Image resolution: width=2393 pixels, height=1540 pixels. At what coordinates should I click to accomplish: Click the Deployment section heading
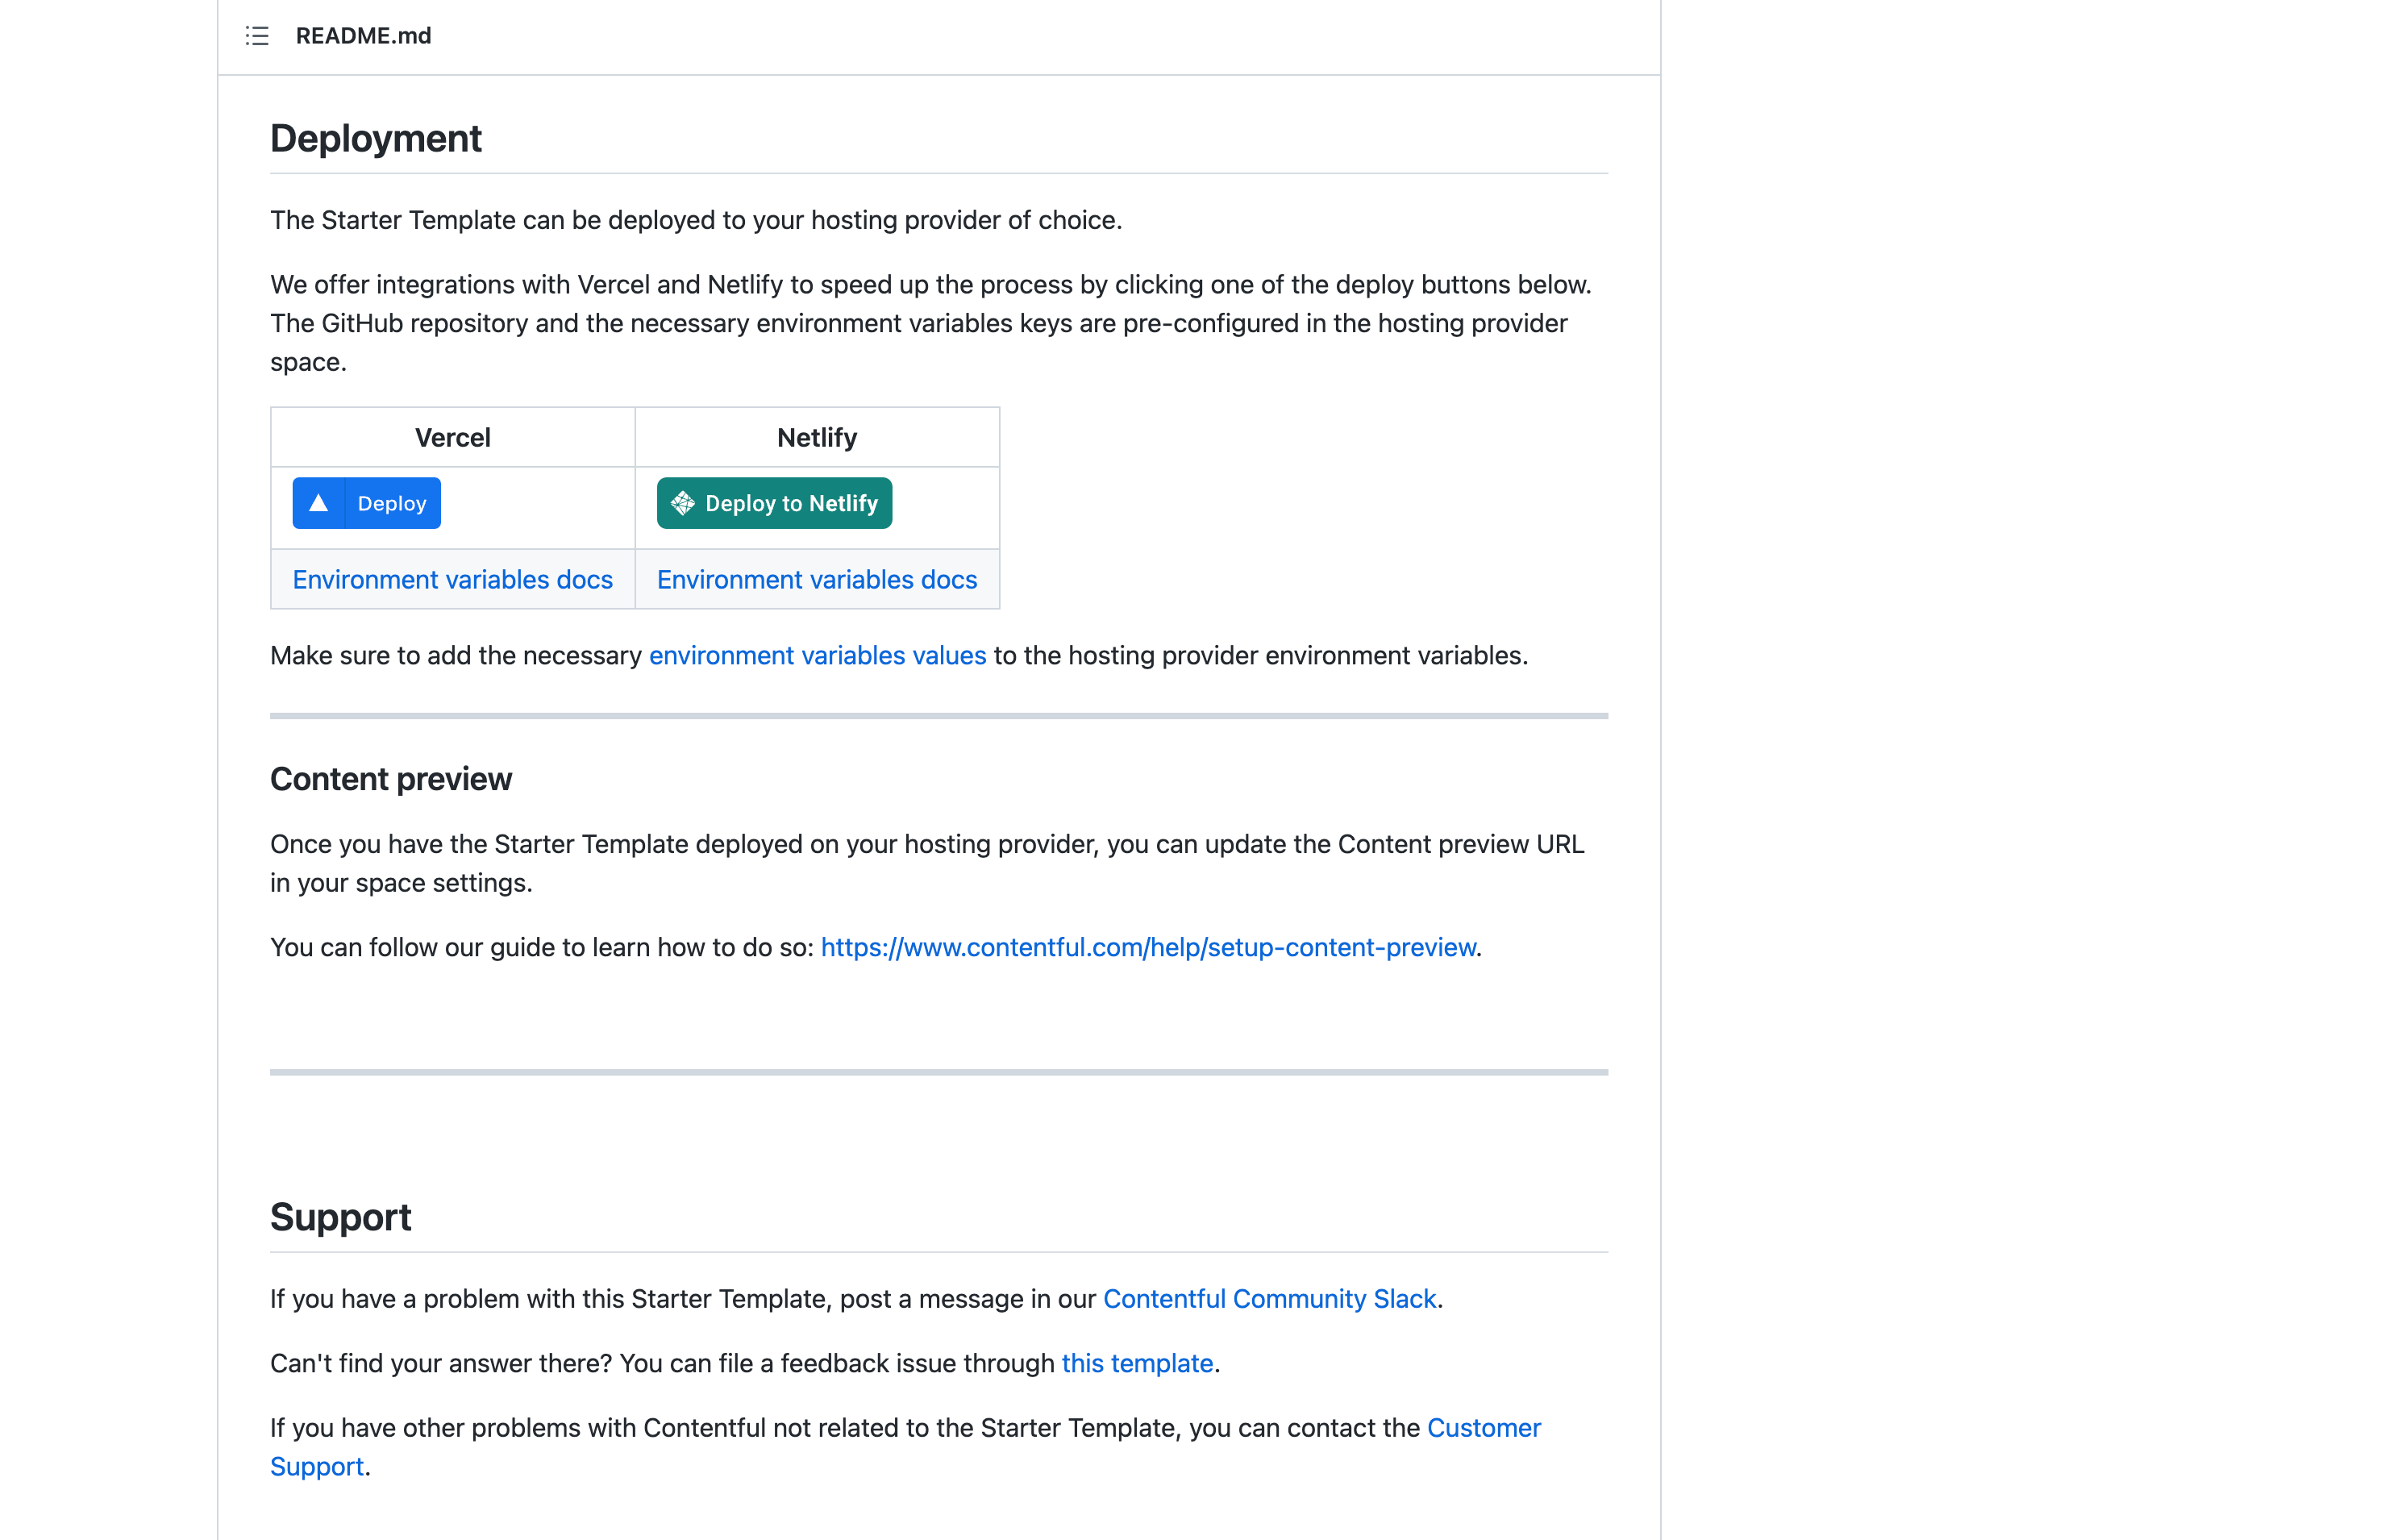(376, 138)
